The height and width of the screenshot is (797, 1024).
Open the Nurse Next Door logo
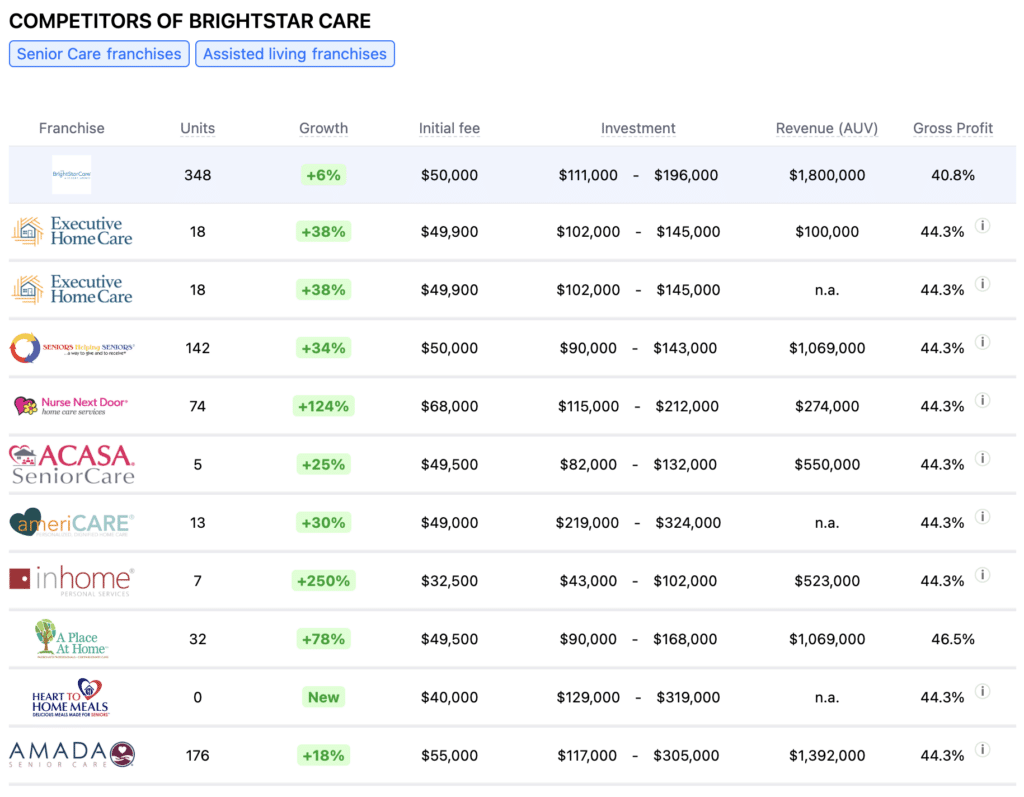tap(71, 406)
